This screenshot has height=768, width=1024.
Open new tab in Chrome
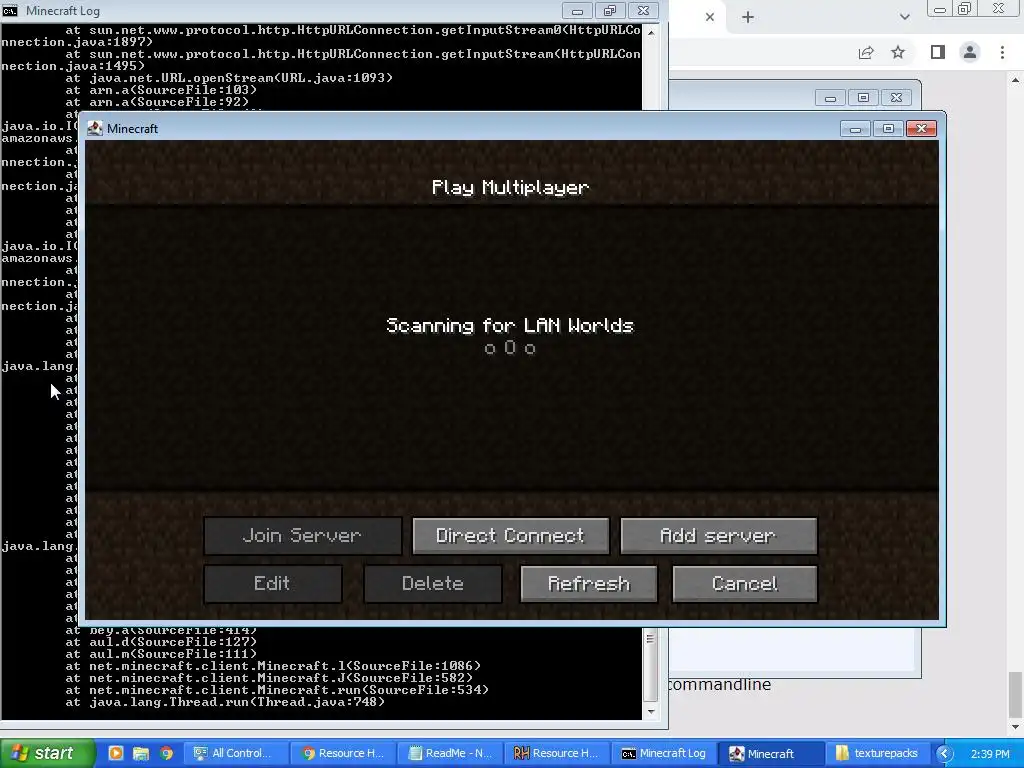click(748, 17)
